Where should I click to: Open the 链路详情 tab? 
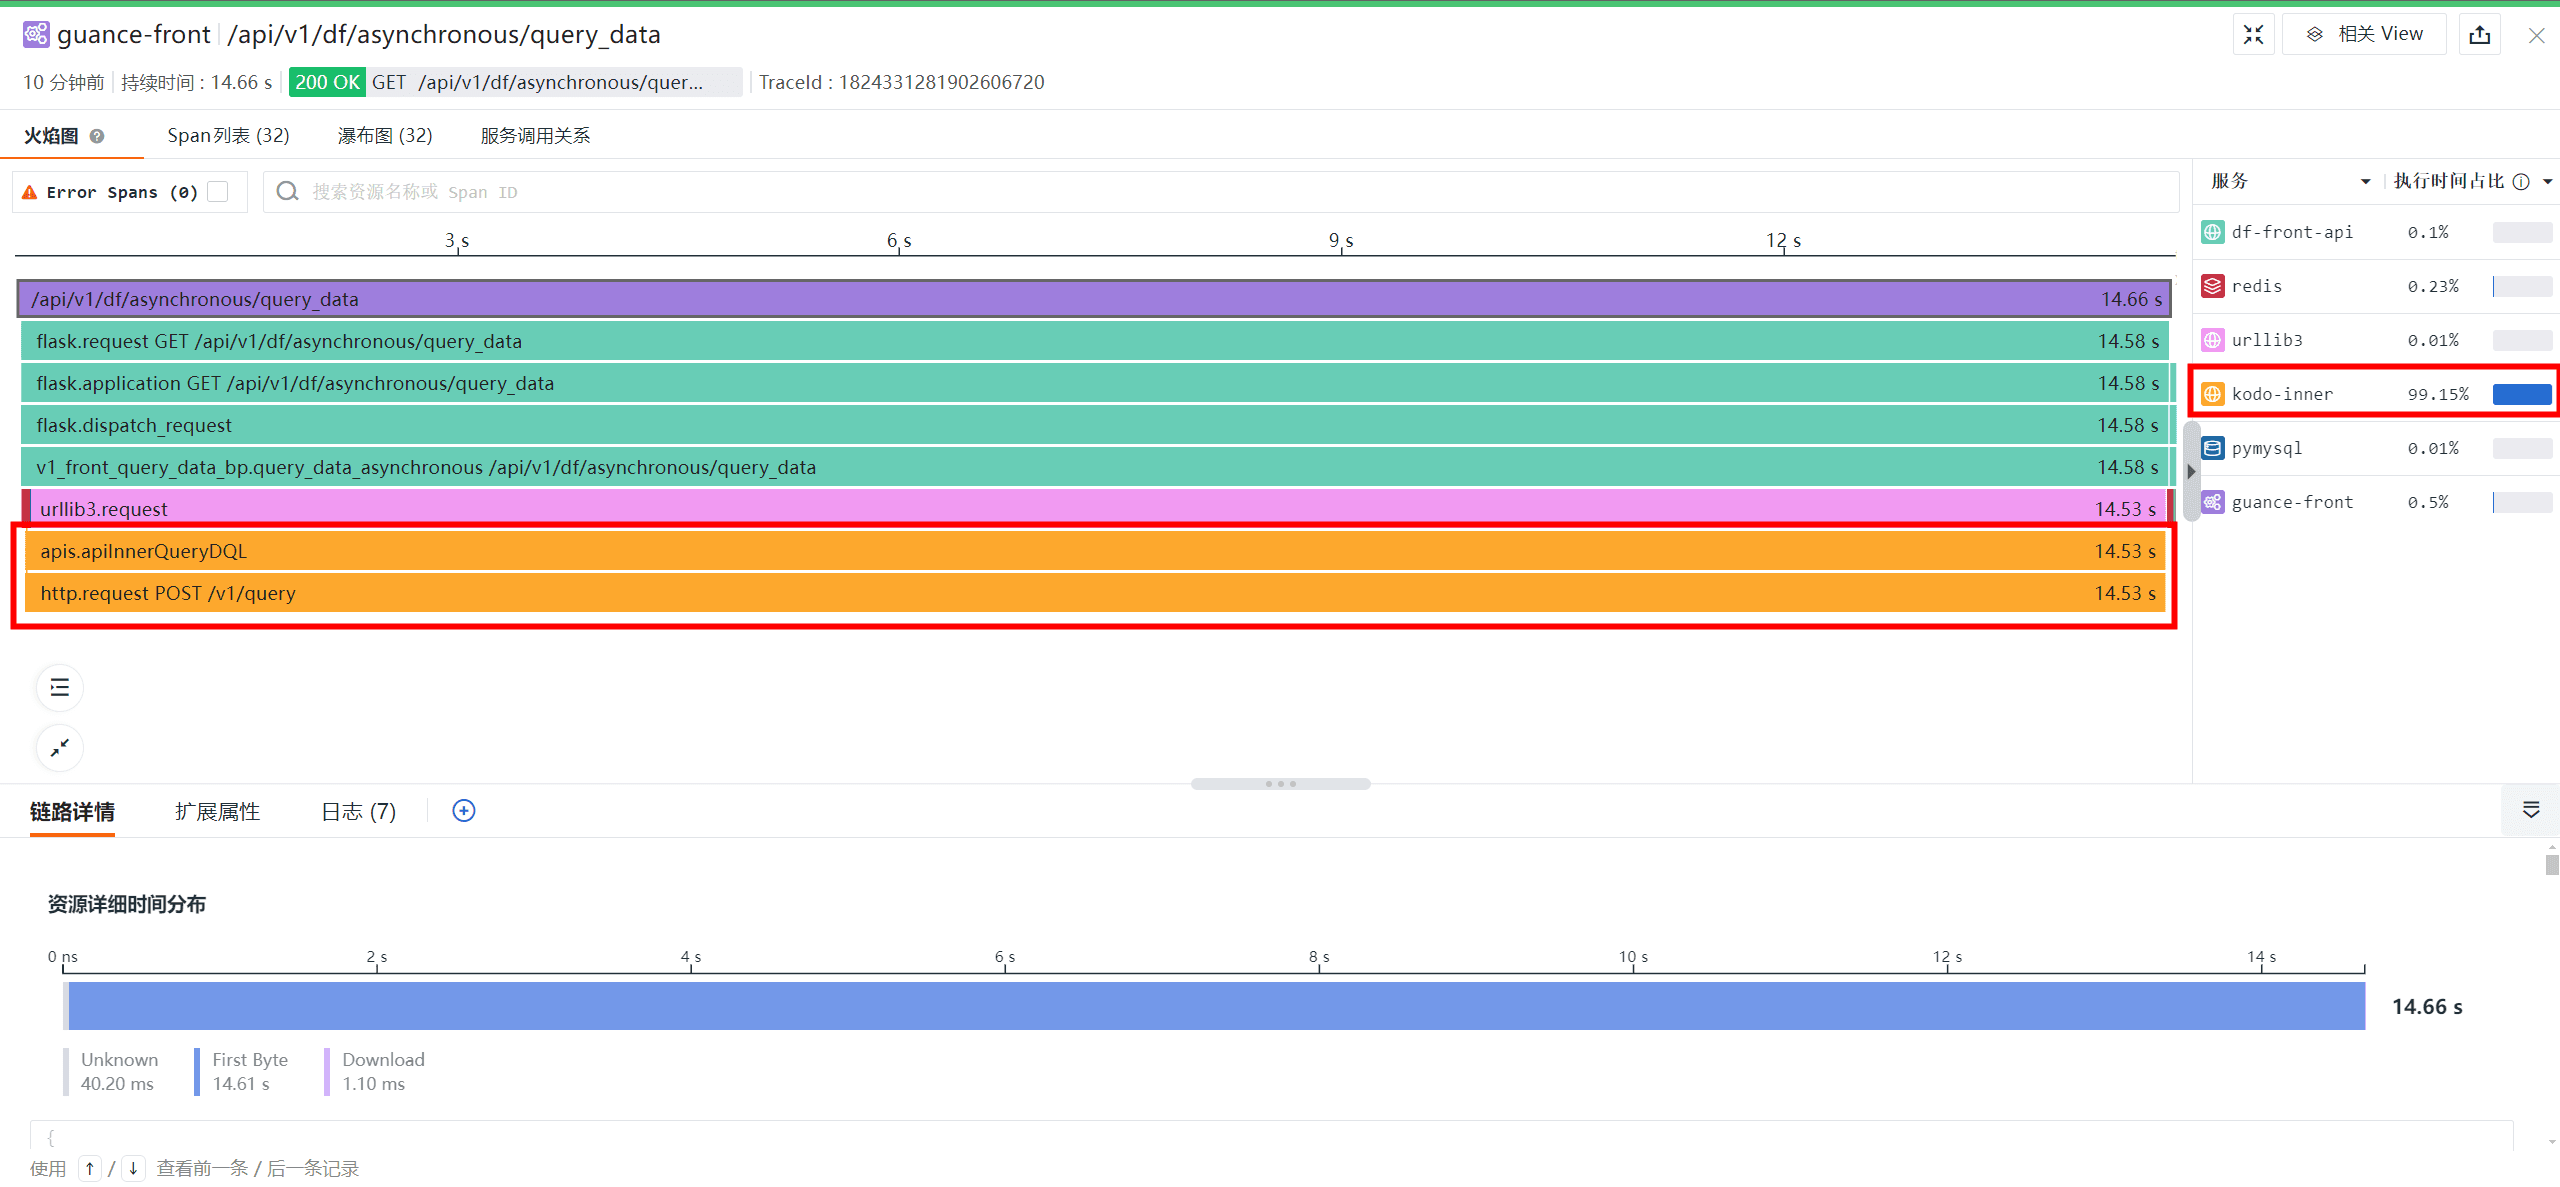[x=72, y=812]
